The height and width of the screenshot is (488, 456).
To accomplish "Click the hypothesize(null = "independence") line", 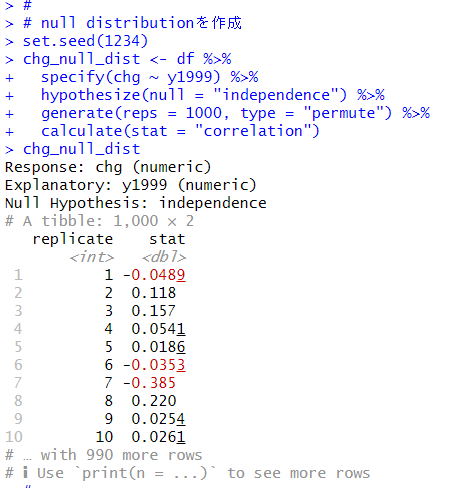I will tap(213, 95).
